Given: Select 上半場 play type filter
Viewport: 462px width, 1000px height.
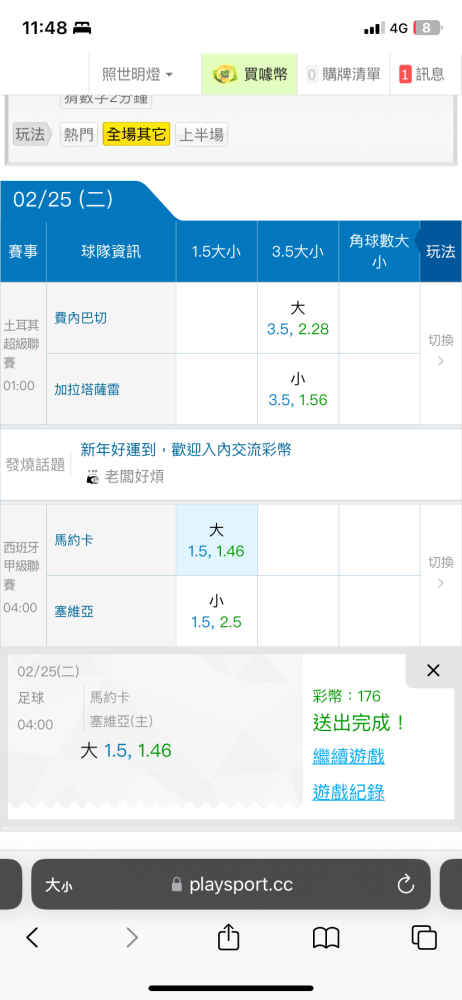Looking at the screenshot, I should click(201, 135).
